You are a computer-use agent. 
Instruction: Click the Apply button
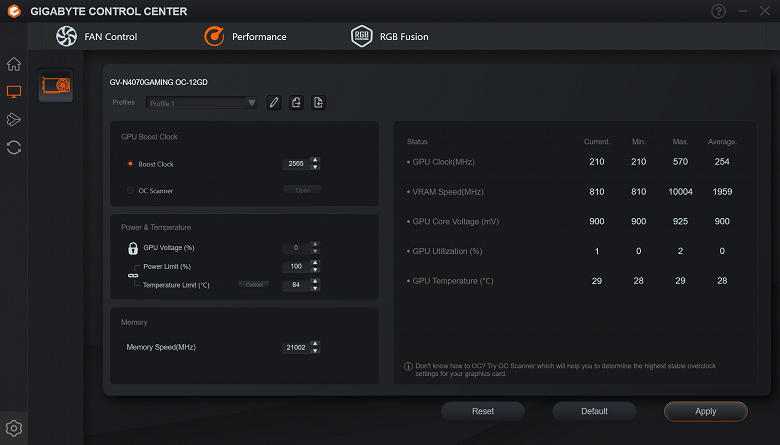pyautogui.click(x=705, y=411)
